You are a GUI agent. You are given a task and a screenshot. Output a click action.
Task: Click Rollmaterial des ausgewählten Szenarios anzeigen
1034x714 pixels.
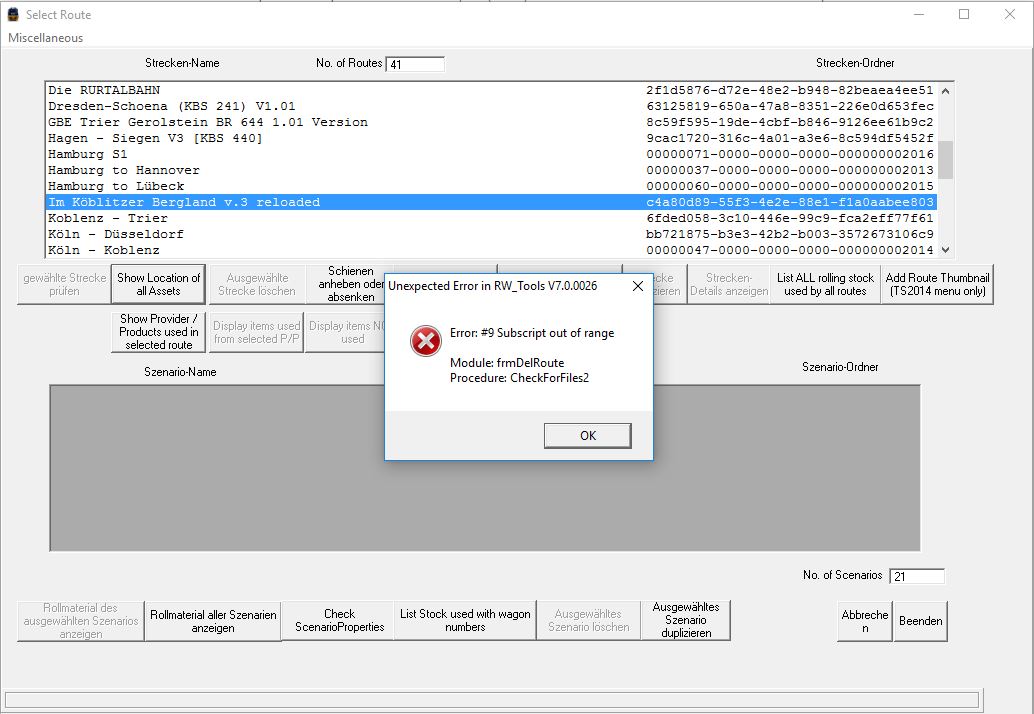tap(80, 620)
